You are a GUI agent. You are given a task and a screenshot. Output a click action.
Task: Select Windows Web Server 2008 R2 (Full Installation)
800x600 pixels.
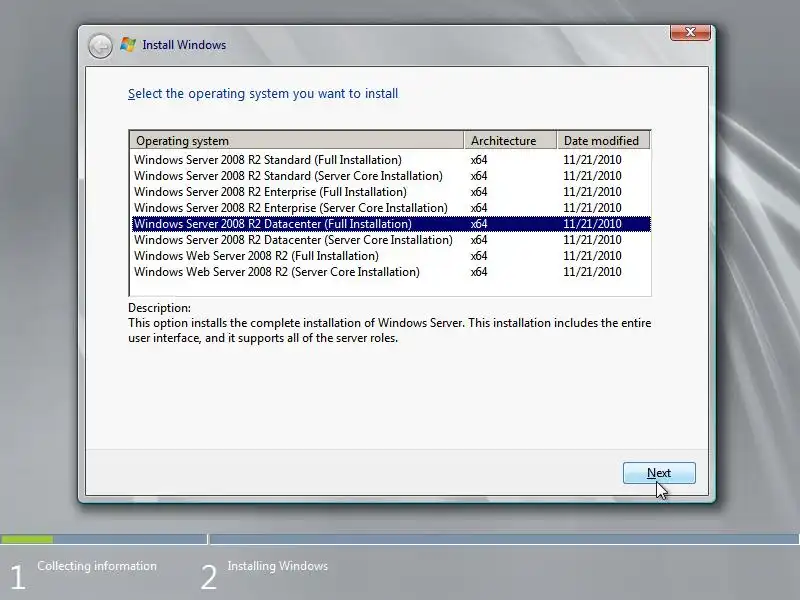click(391, 256)
